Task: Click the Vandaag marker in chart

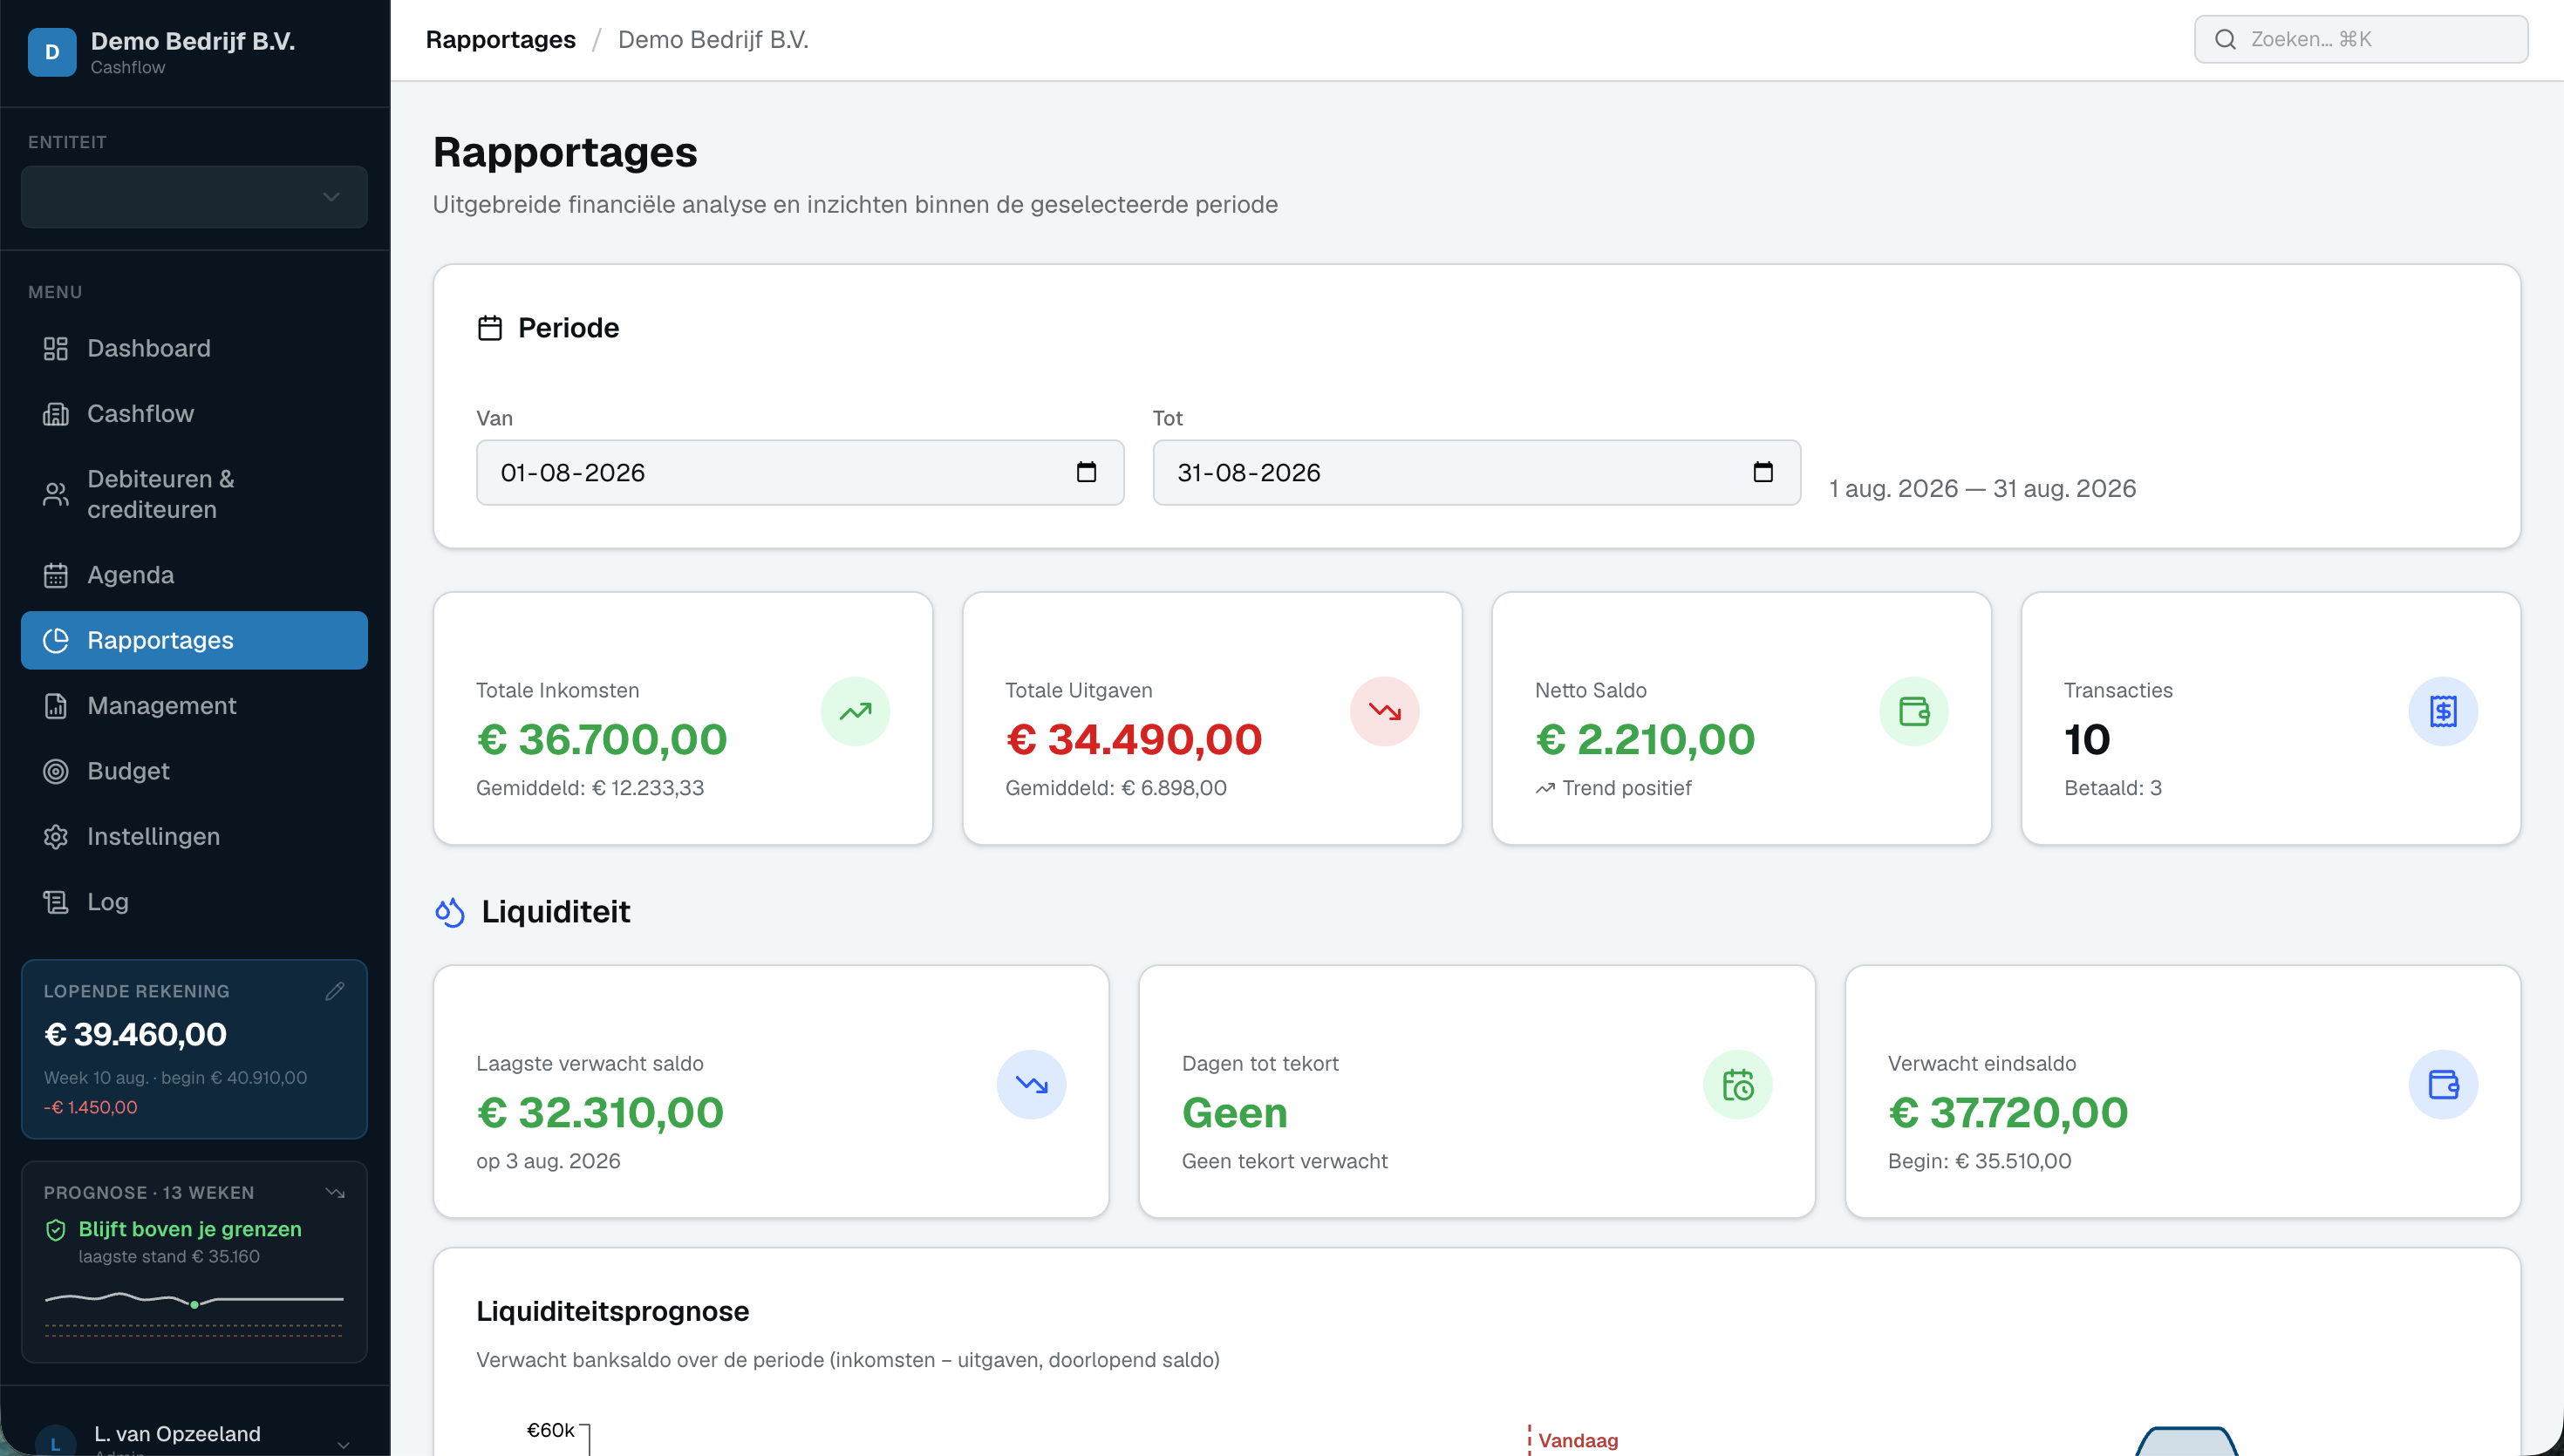Action: point(1577,1440)
